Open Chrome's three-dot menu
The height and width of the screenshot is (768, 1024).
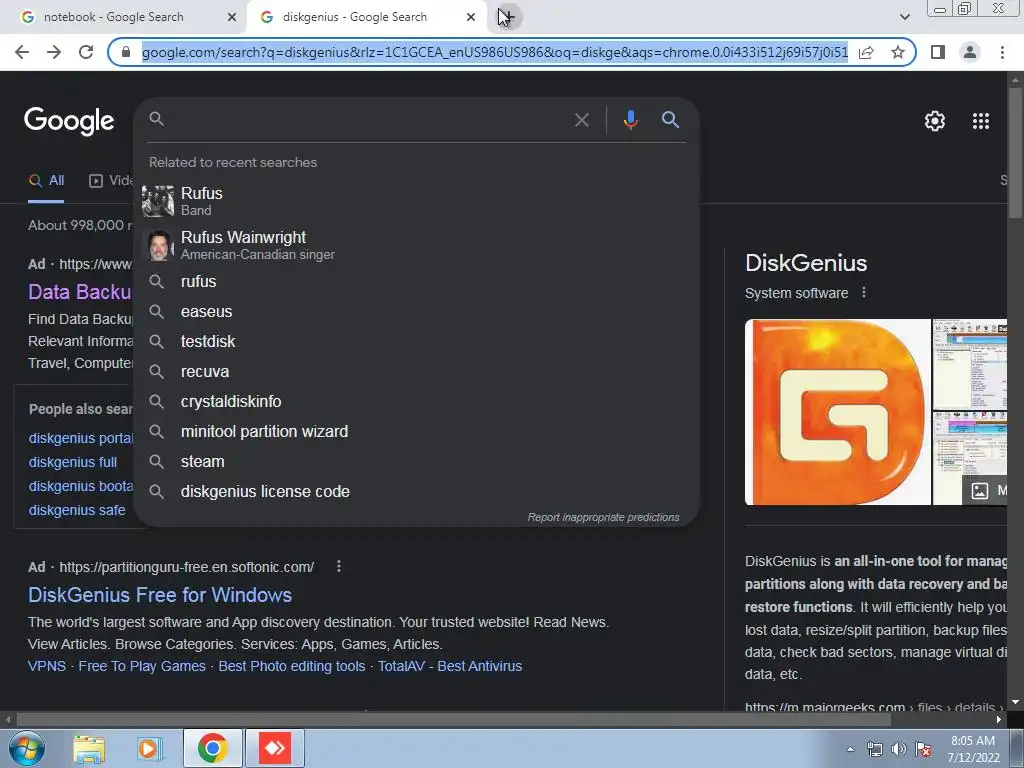1002,52
